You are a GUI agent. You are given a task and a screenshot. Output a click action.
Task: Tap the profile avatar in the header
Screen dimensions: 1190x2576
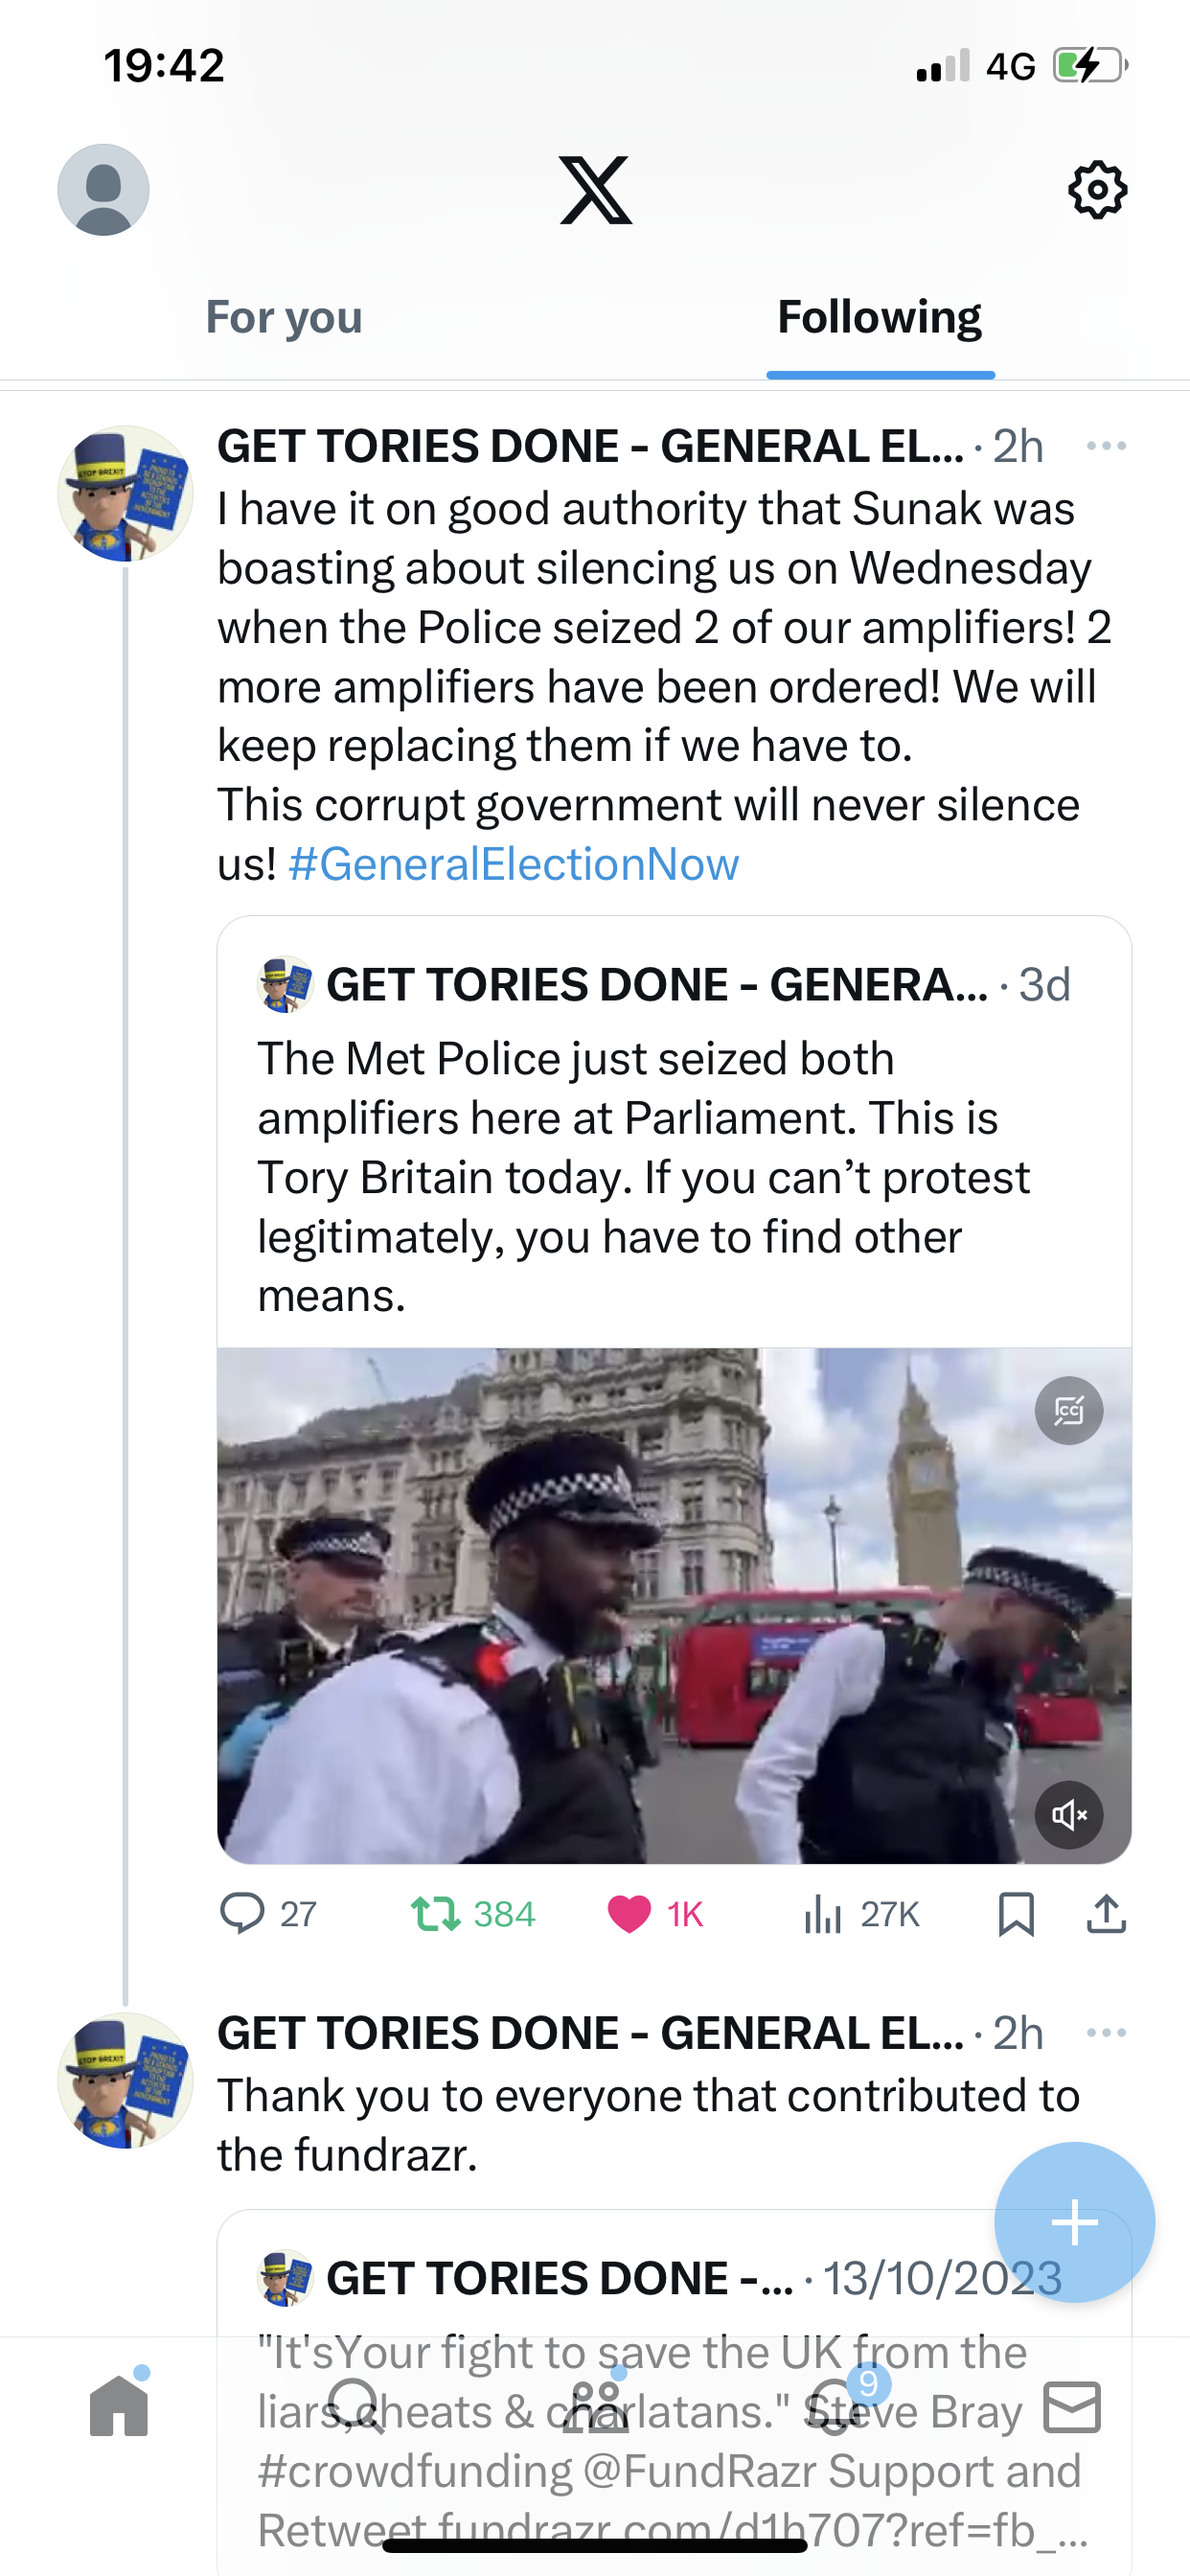103,189
